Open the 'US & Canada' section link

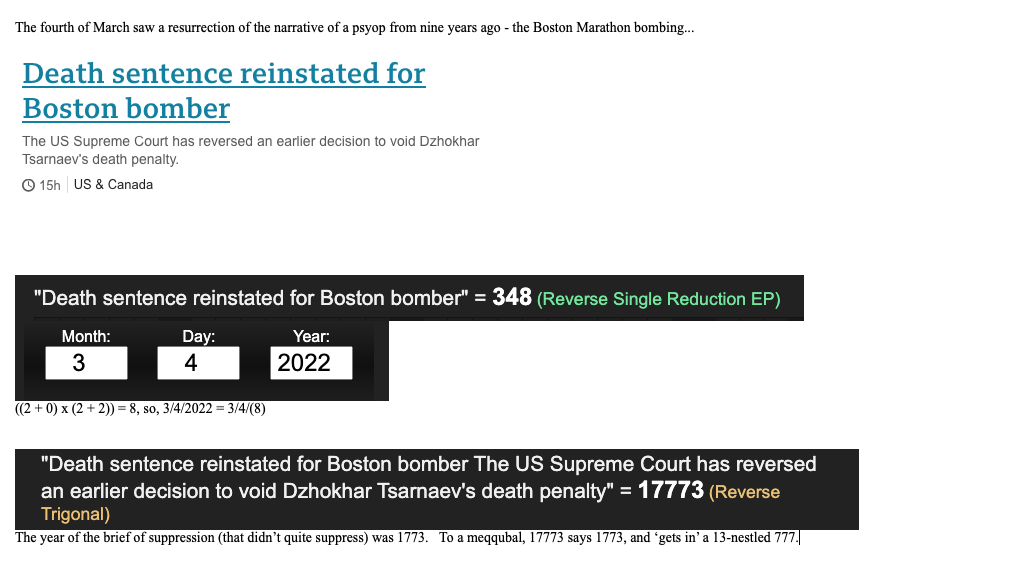[x=113, y=185]
